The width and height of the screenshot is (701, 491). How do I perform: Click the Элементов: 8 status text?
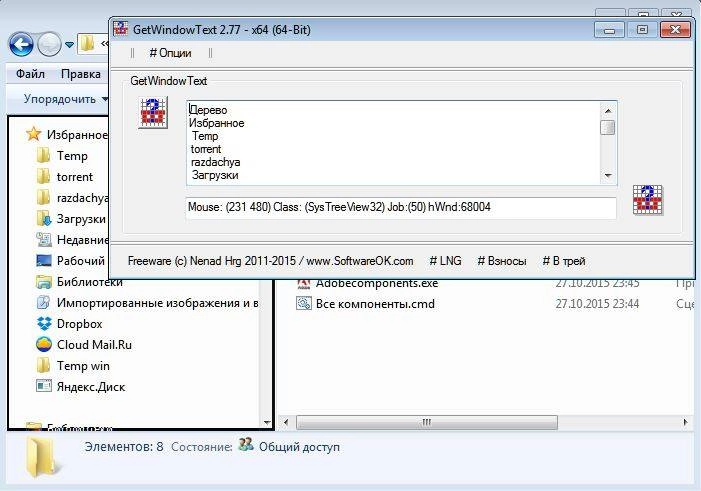click(x=124, y=447)
